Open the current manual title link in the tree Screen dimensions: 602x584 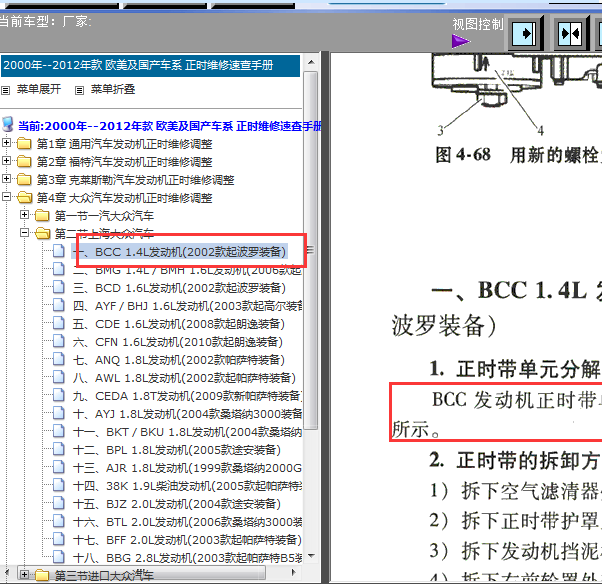[x=170, y=126]
